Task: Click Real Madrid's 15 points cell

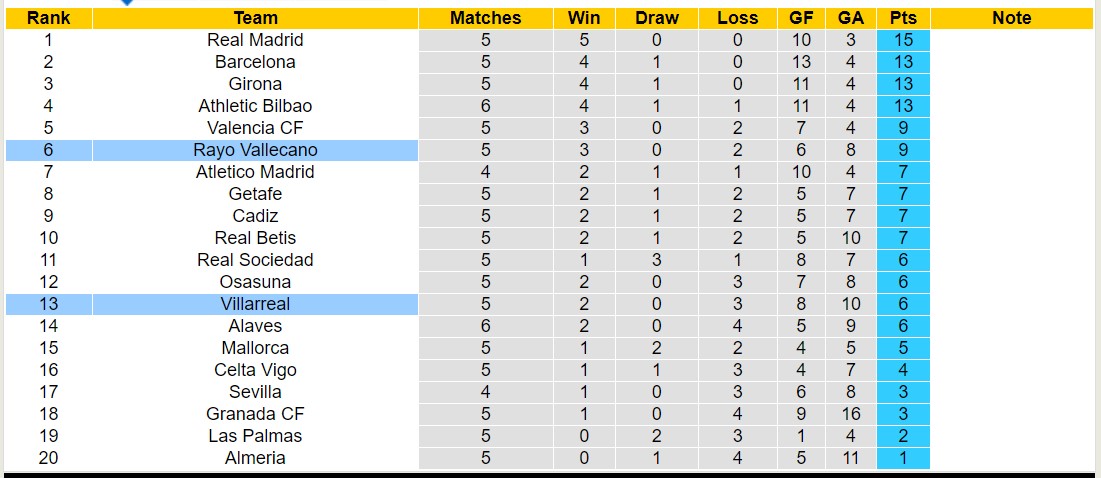Action: [x=903, y=40]
